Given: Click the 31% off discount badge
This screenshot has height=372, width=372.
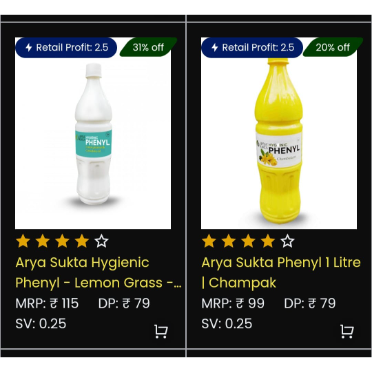Looking at the screenshot, I should (148, 47).
